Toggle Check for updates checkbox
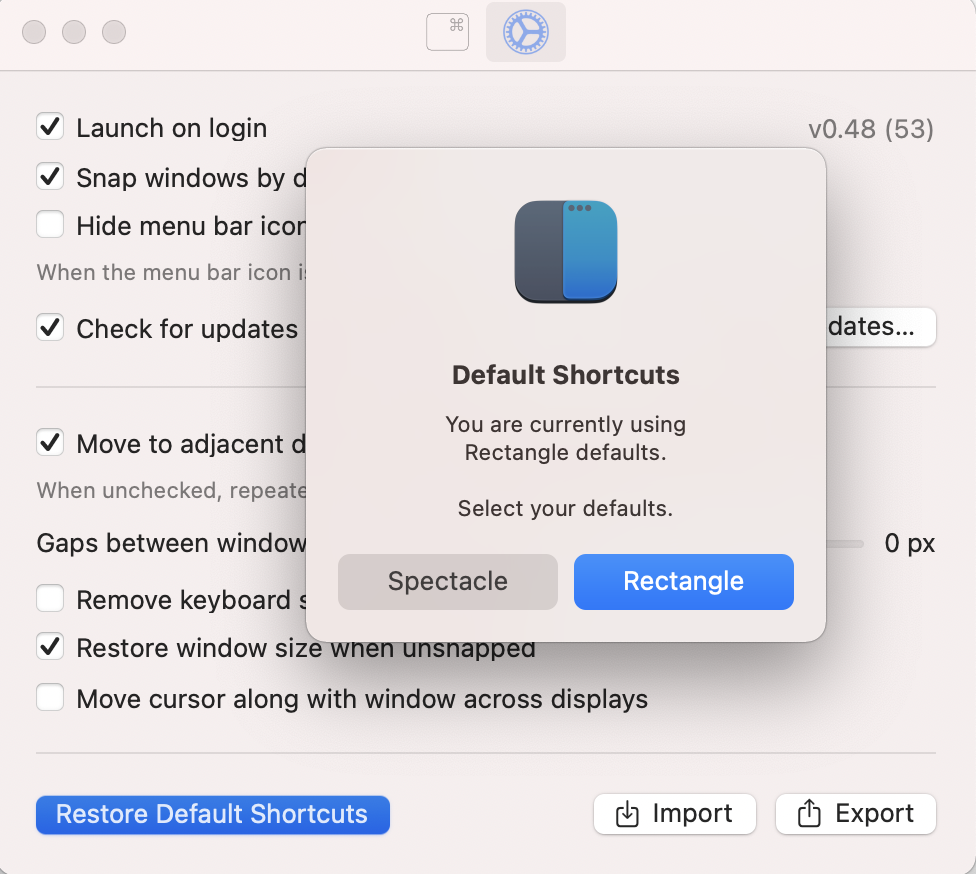Viewport: 976px width, 874px height. coord(50,327)
